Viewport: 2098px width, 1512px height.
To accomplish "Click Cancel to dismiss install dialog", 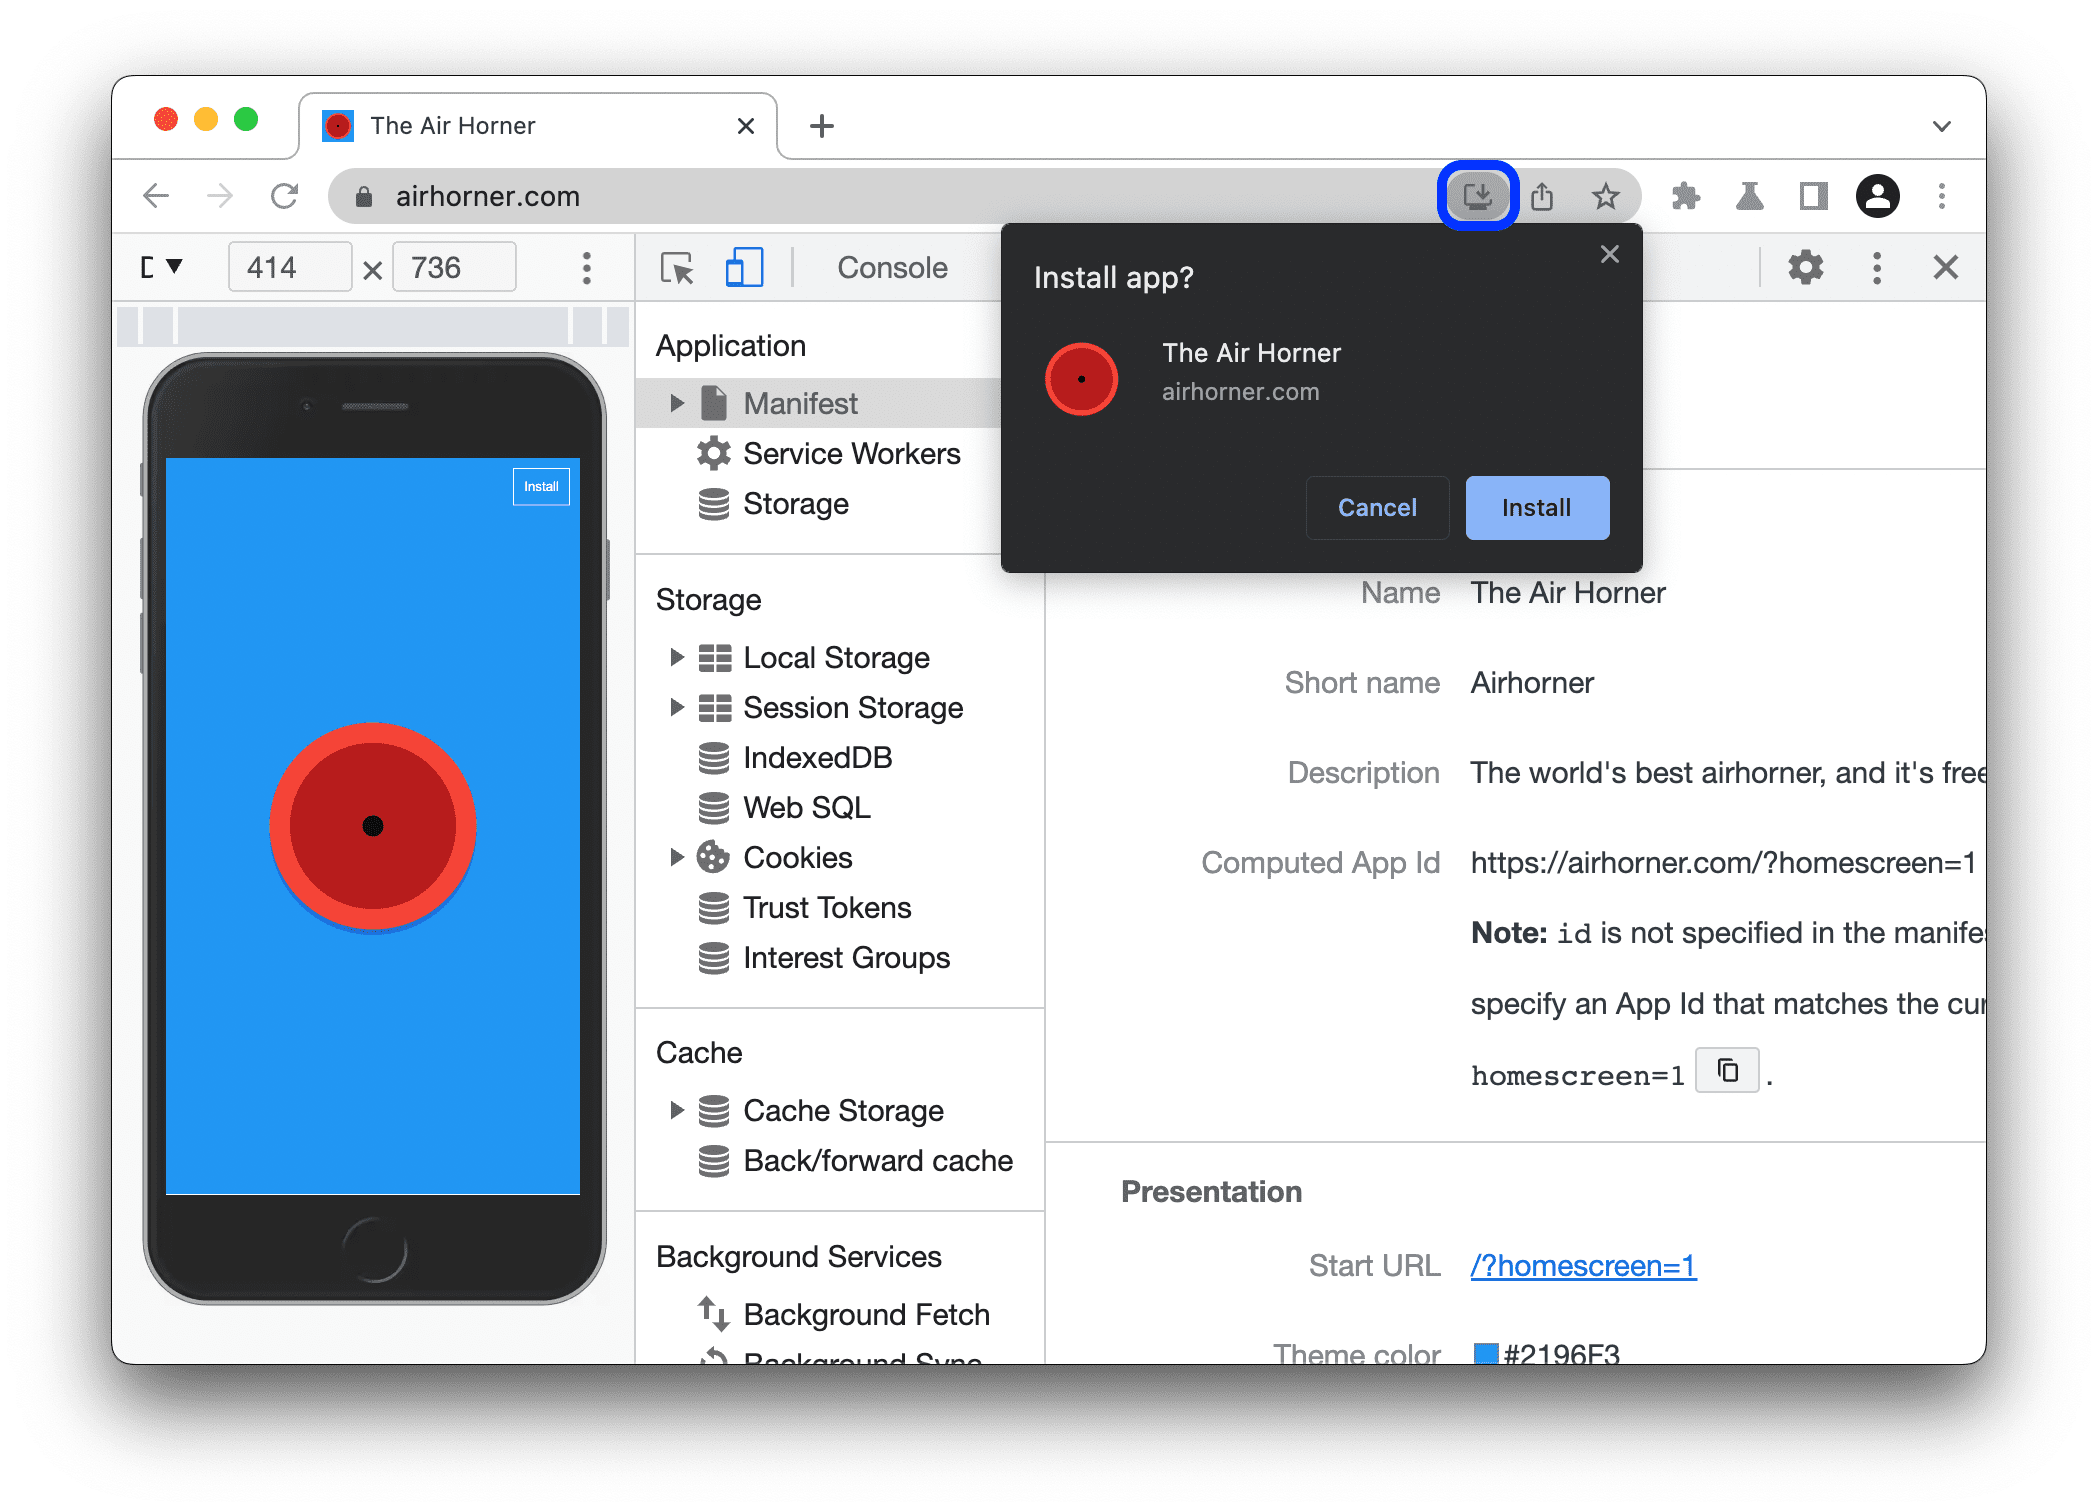I will pyautogui.click(x=1375, y=507).
